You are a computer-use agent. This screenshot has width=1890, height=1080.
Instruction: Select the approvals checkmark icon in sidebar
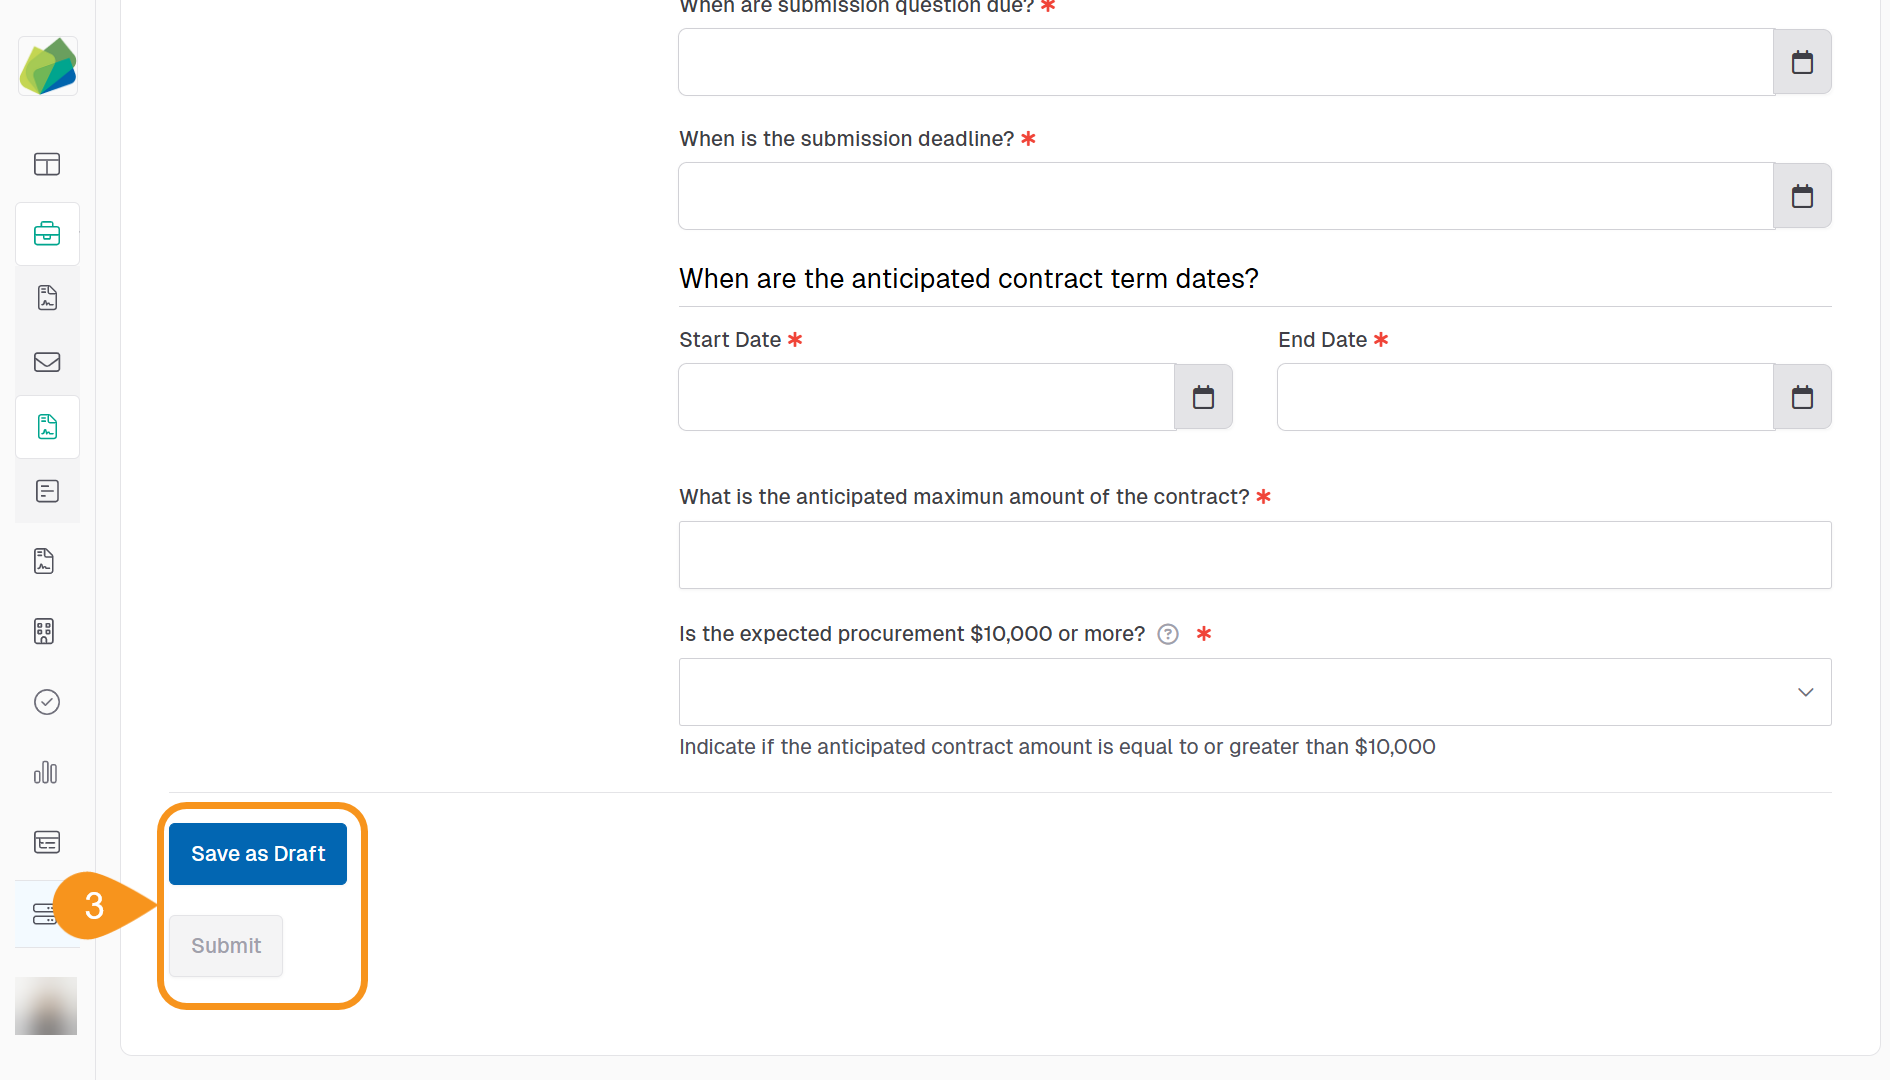click(x=47, y=701)
